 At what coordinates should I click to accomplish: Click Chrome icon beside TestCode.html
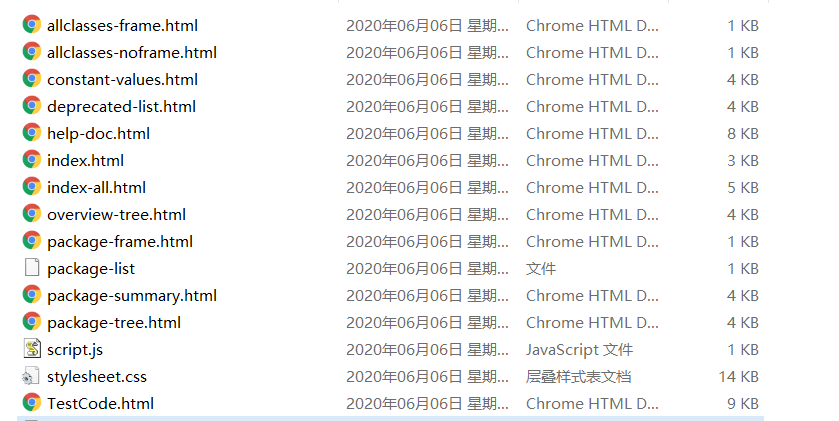[32, 403]
